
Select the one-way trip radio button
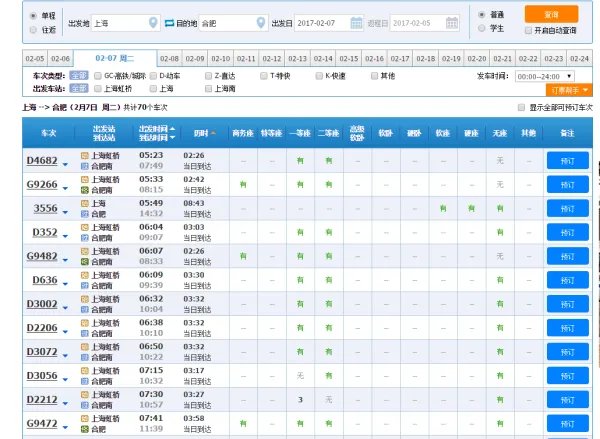pyautogui.click(x=33, y=16)
